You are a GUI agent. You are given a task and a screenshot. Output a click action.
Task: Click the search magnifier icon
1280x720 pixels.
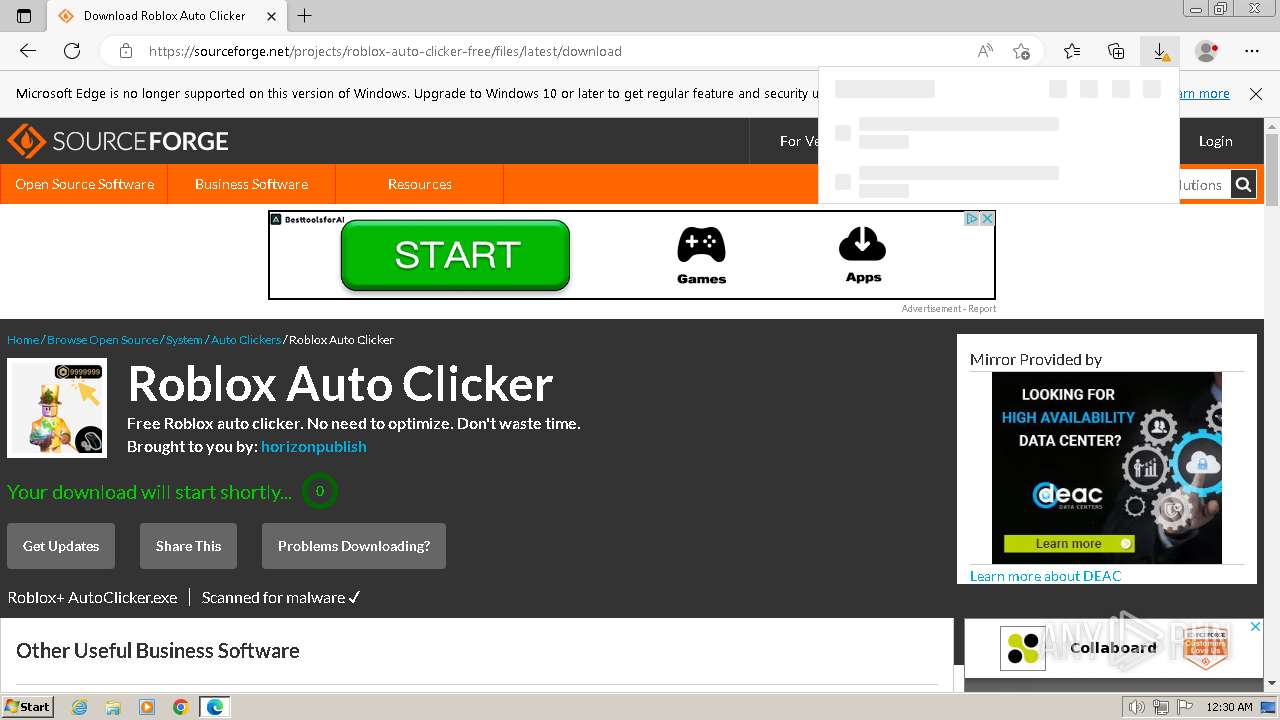[x=1243, y=184]
